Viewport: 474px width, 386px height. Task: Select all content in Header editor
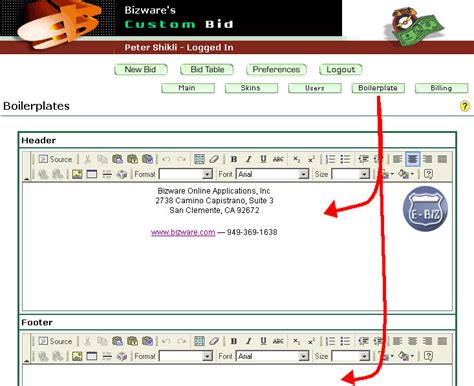point(199,159)
